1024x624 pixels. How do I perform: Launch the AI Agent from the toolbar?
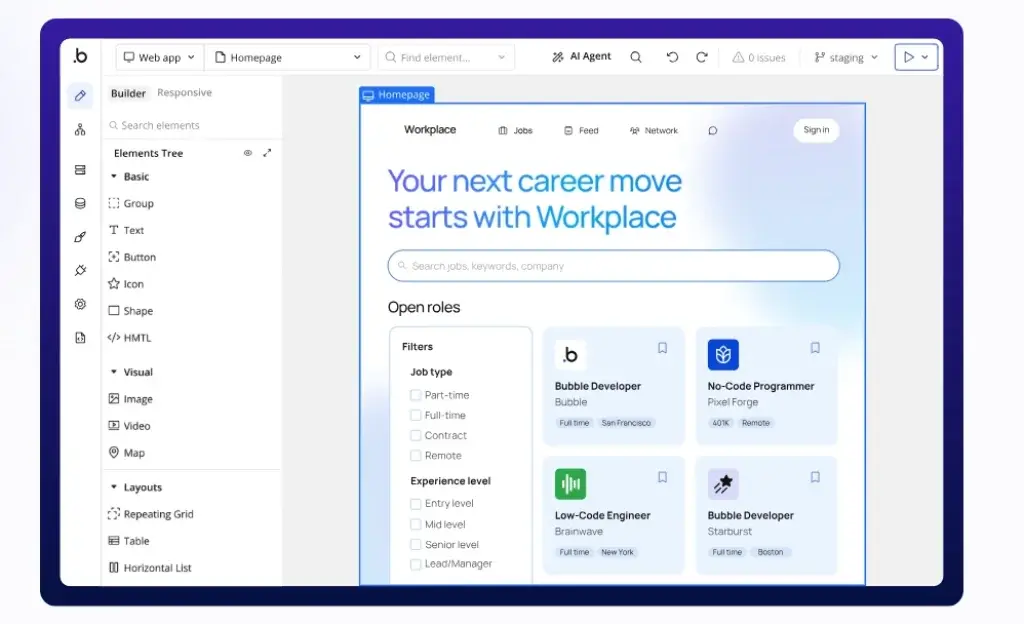tap(580, 57)
